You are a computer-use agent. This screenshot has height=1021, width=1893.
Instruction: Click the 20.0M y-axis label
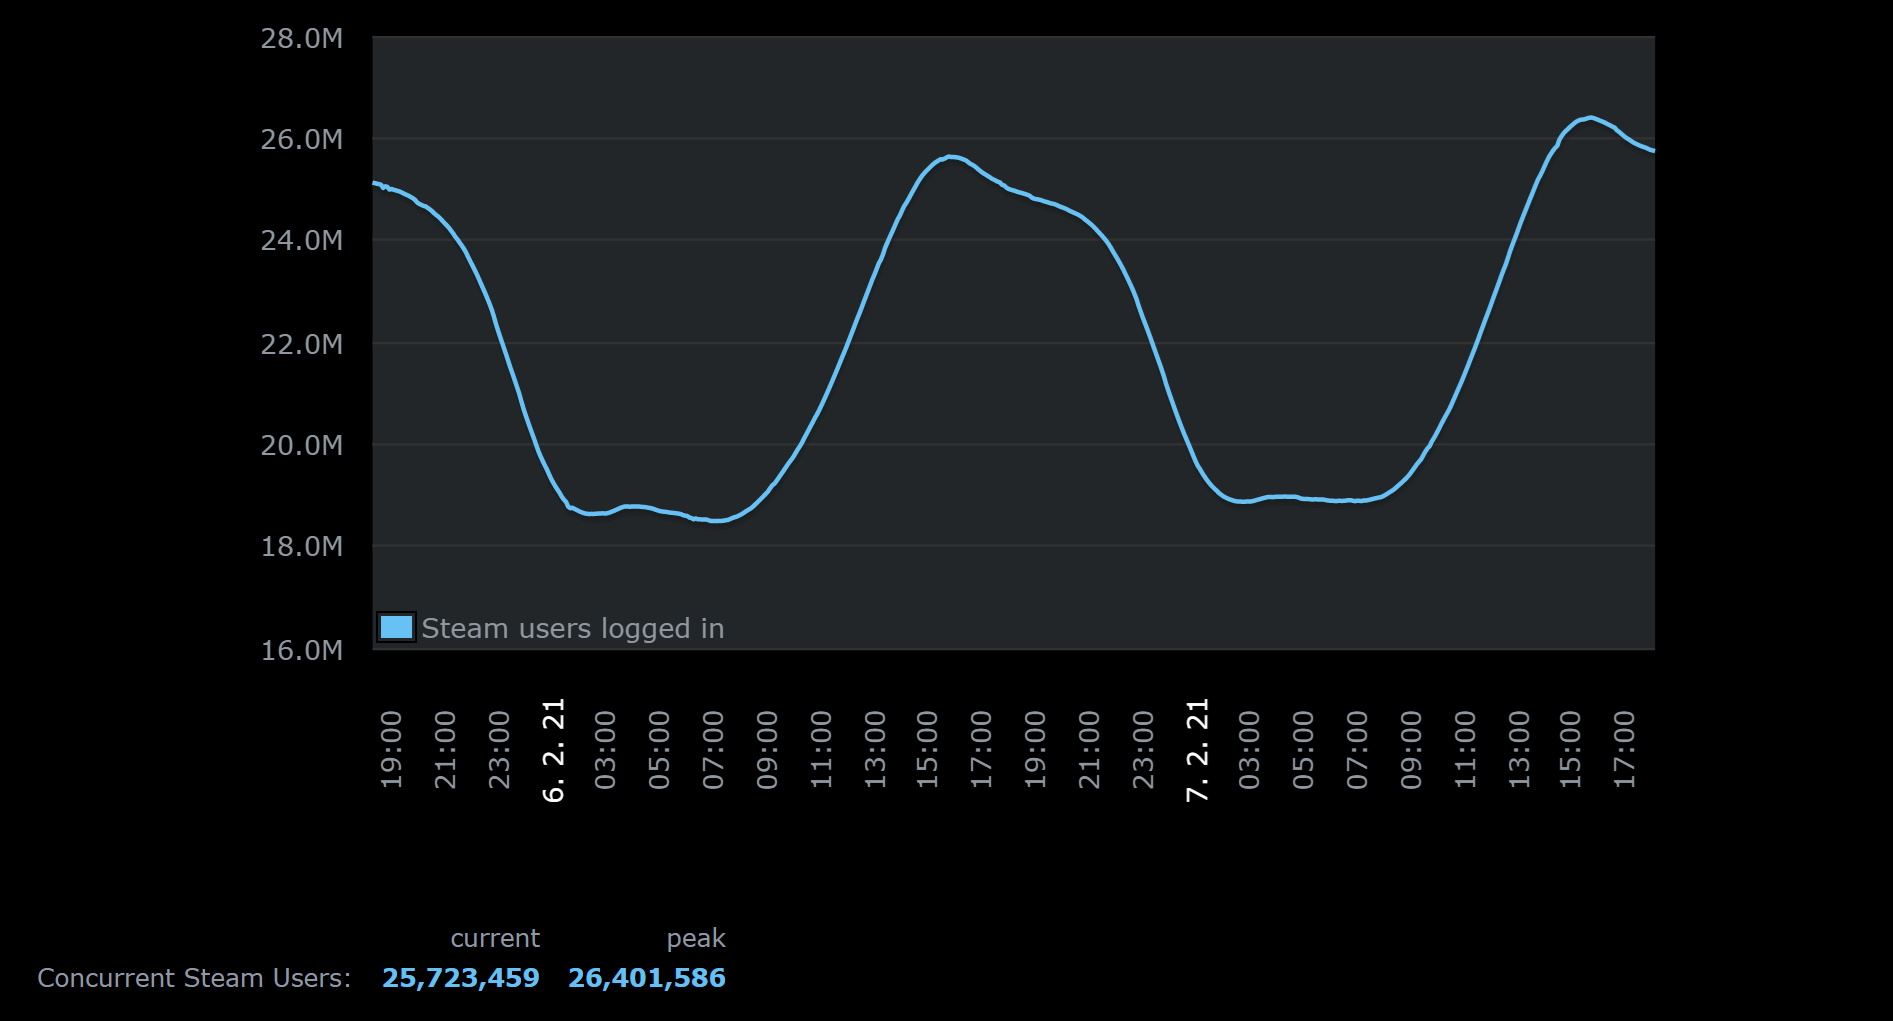(301, 445)
